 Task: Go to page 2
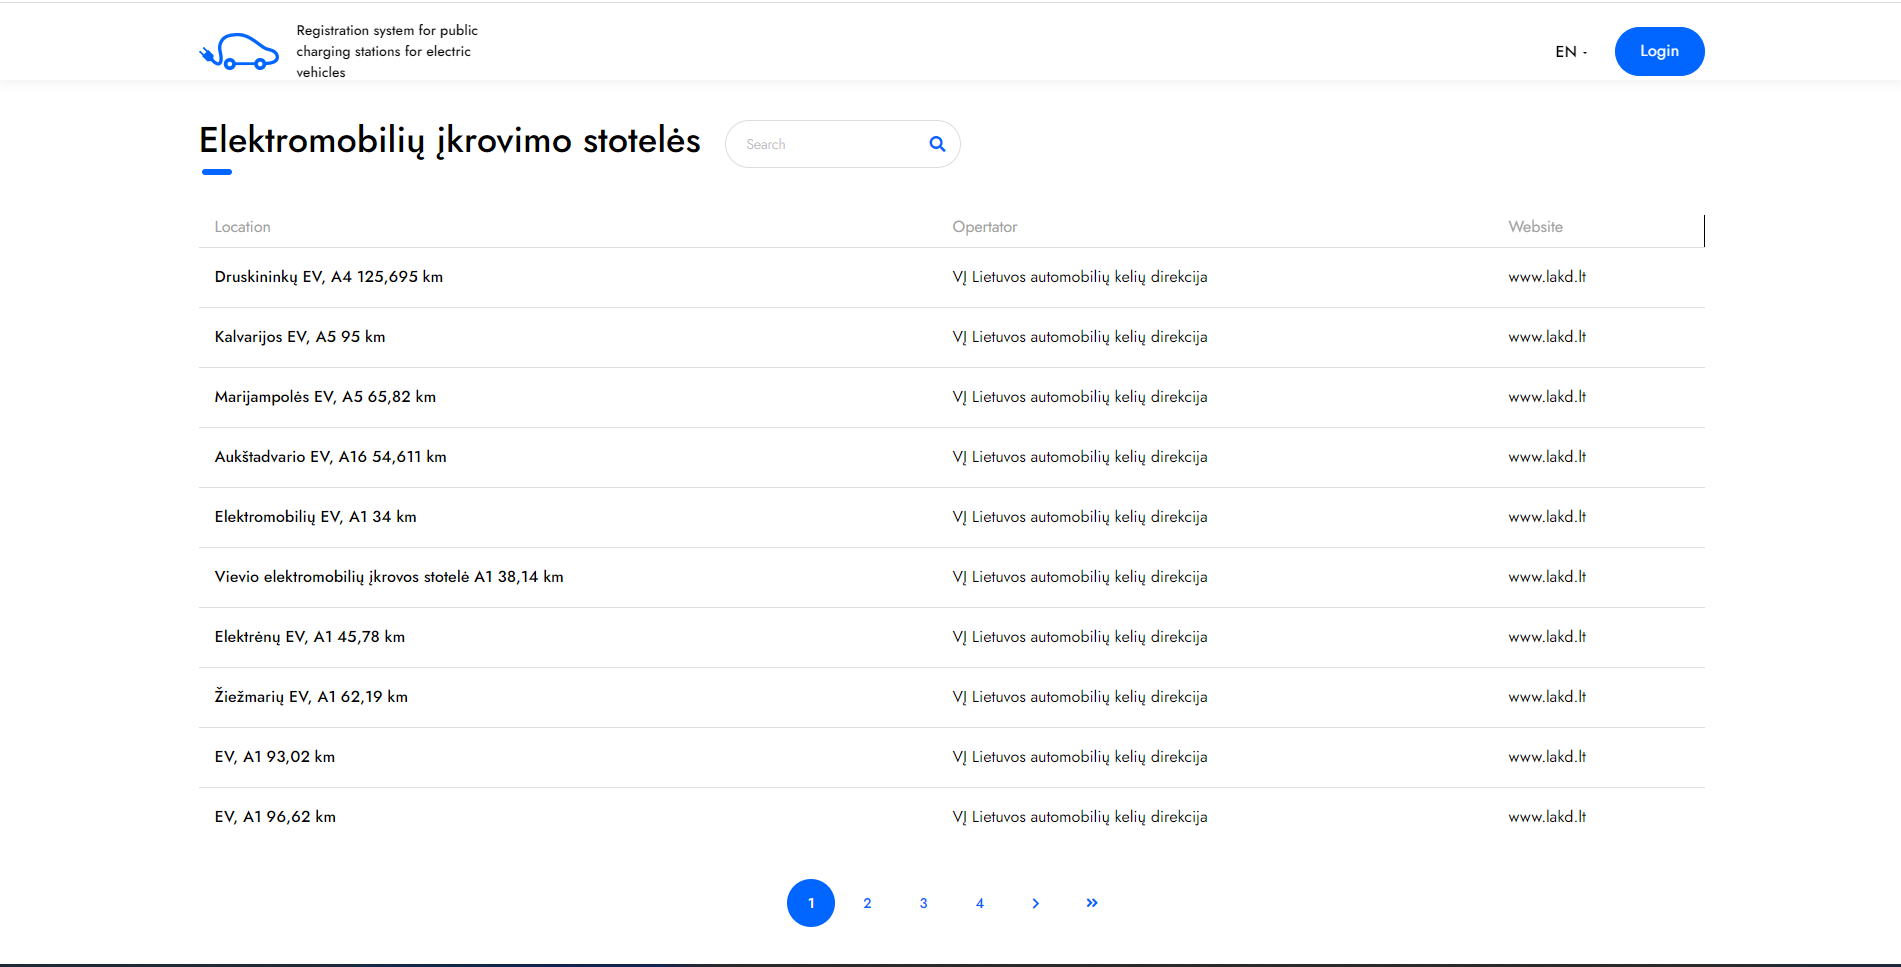867,903
